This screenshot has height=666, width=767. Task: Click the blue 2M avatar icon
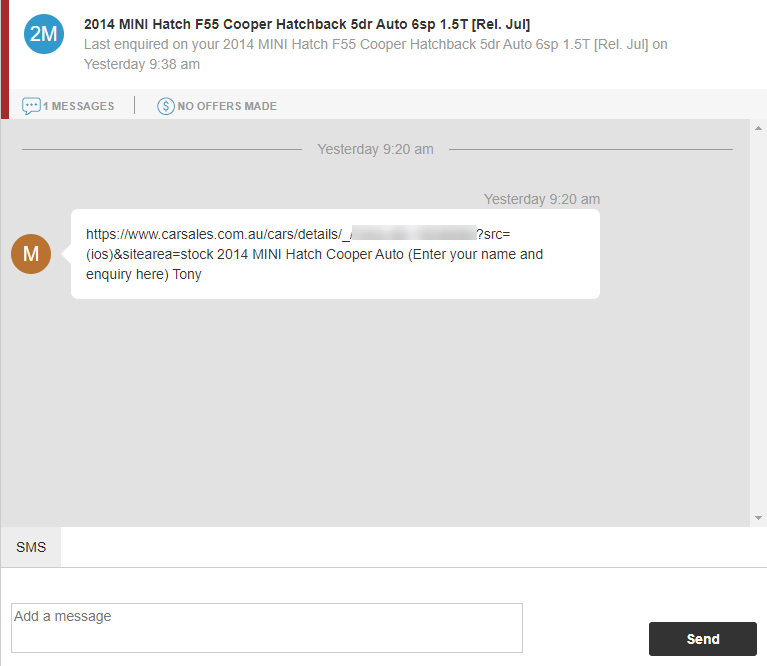pos(43,34)
